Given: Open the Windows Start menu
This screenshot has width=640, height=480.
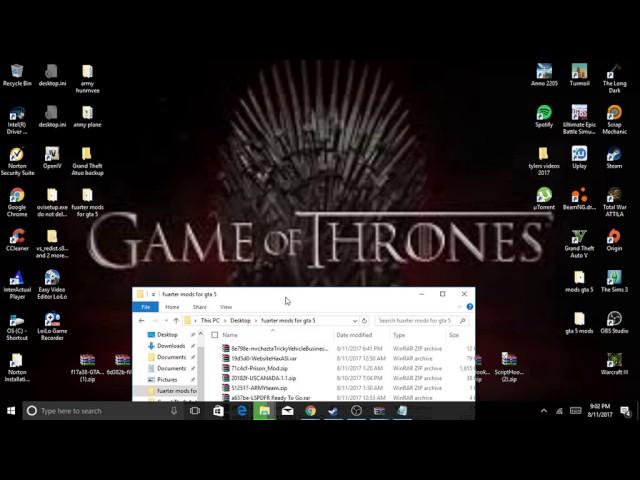Looking at the screenshot, I should coord(11,411).
